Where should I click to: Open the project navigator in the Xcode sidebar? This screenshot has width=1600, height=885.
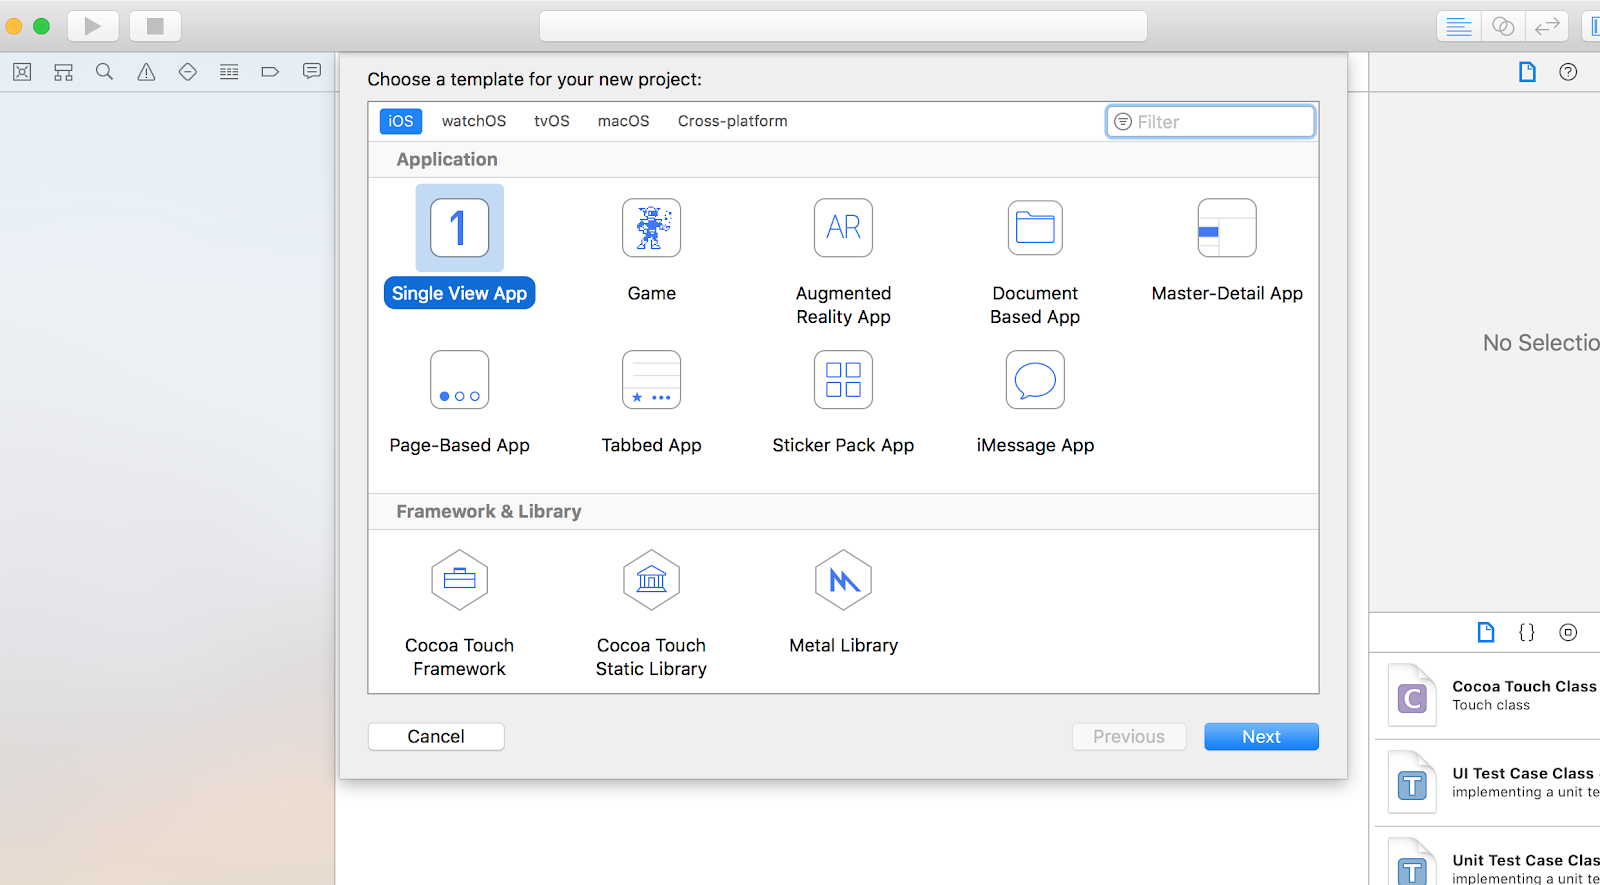(22, 72)
